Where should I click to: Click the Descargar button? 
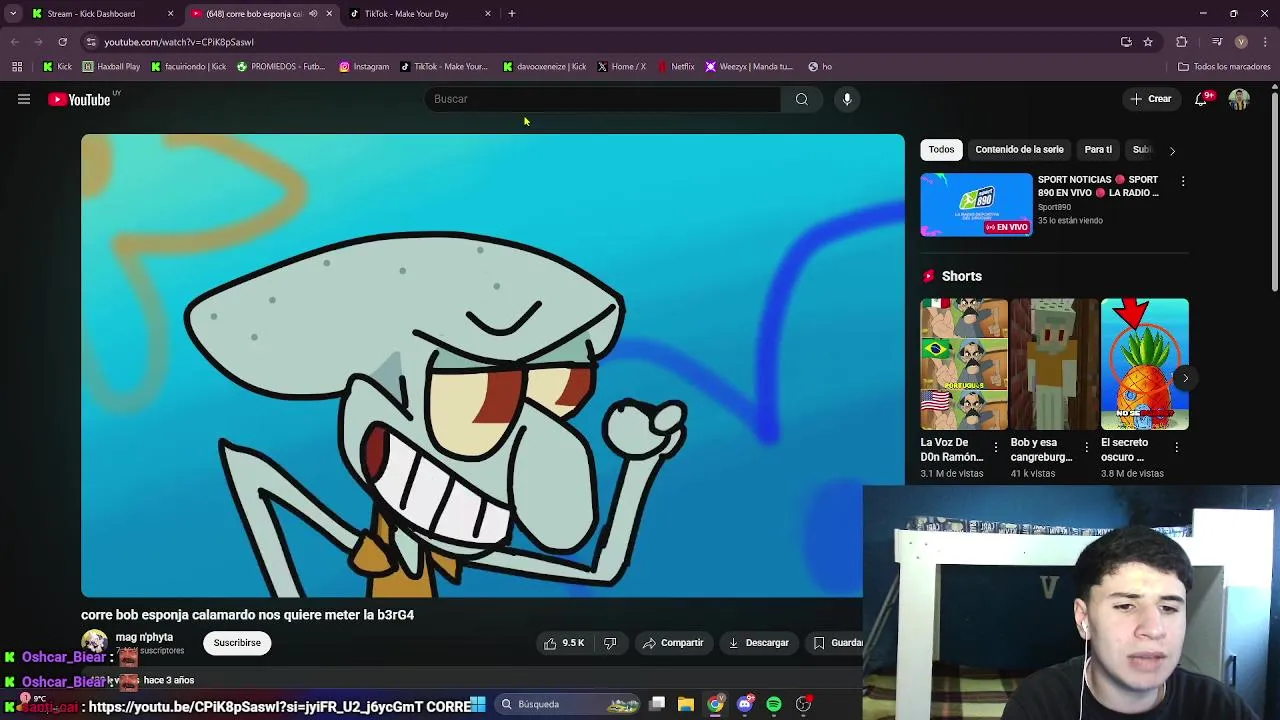(758, 643)
